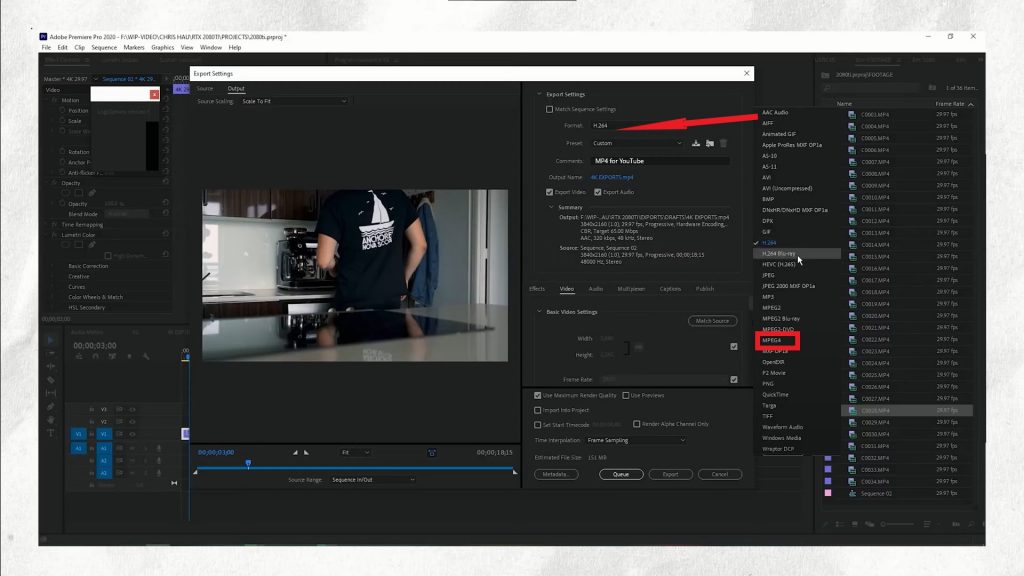Image resolution: width=1024 pixels, height=576 pixels.
Task: Click the Import Preset folder icon
Action: (710, 143)
